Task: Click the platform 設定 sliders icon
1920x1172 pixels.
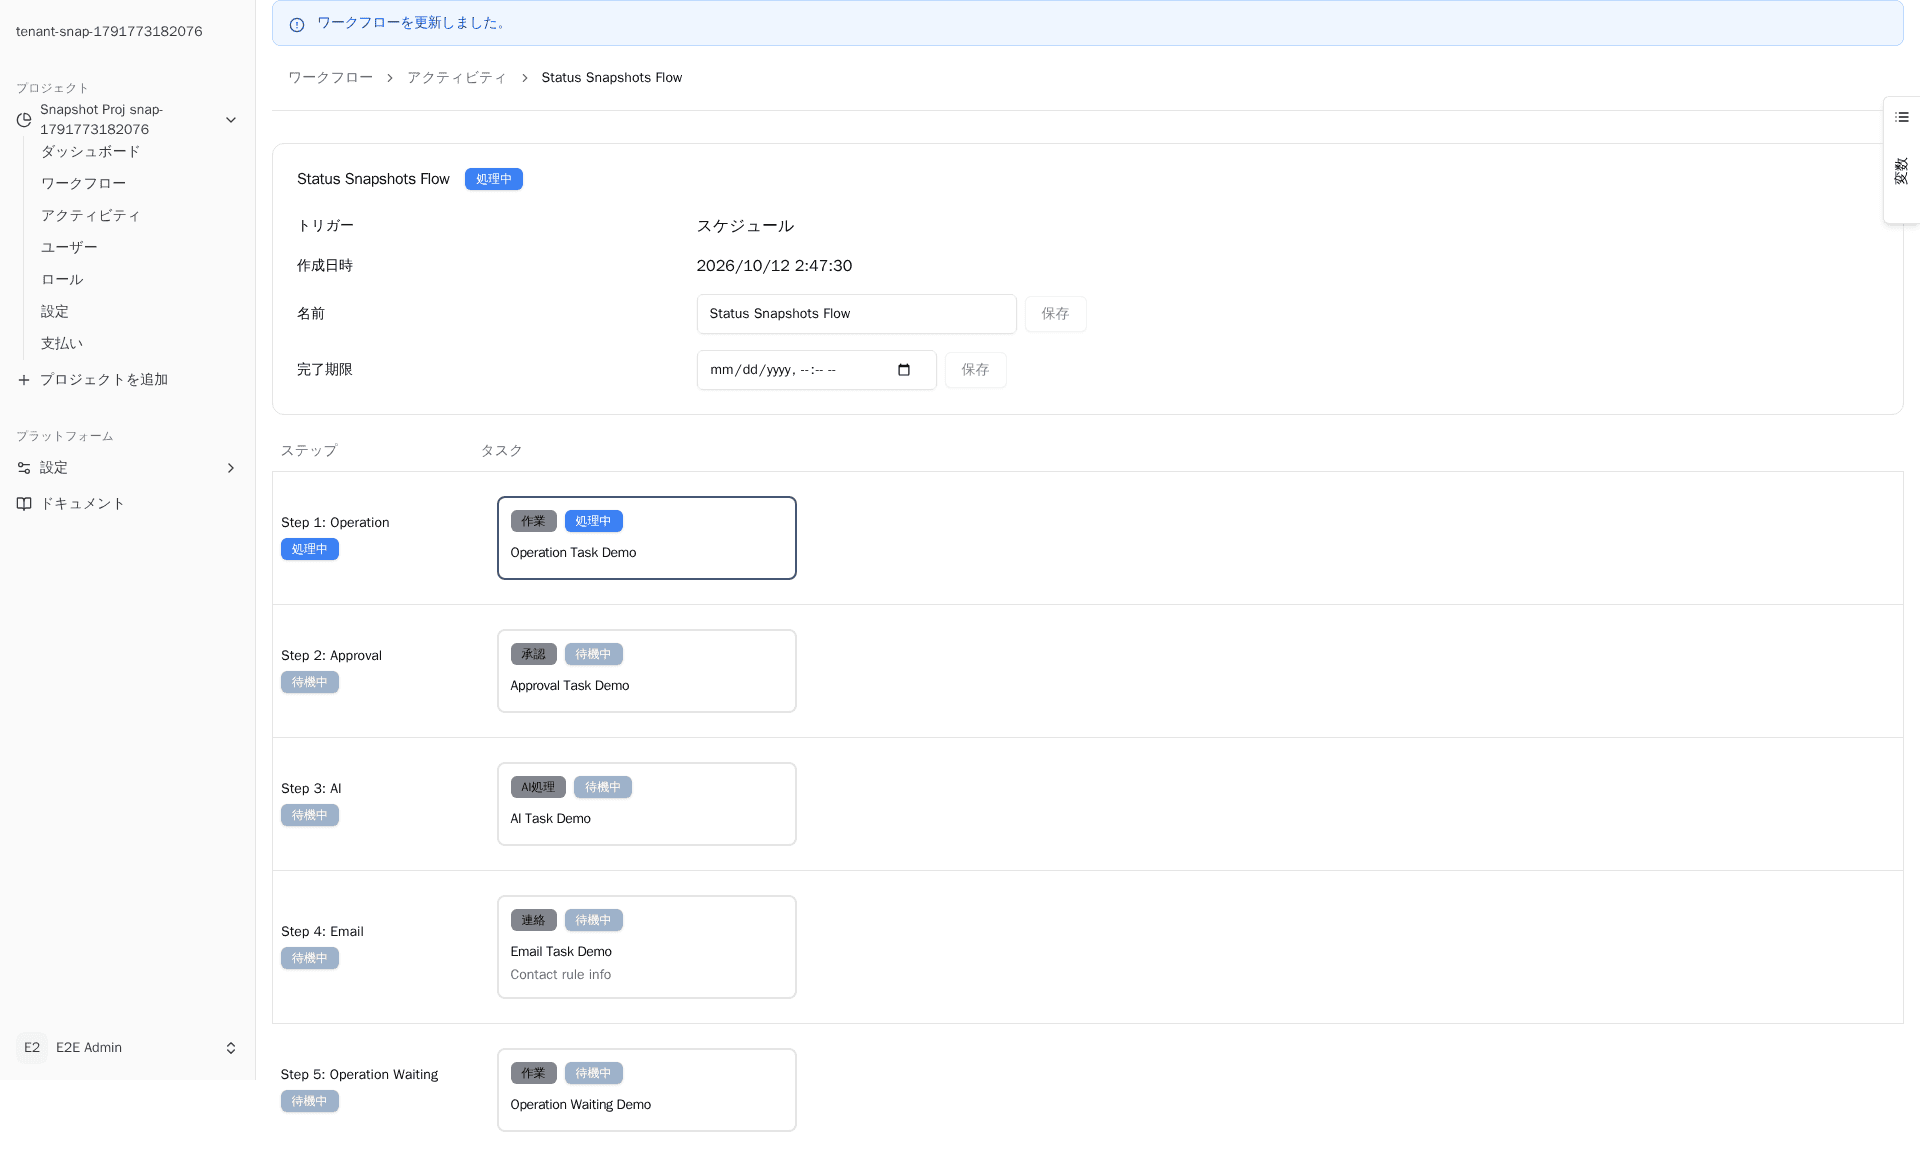Action: pos(24,468)
